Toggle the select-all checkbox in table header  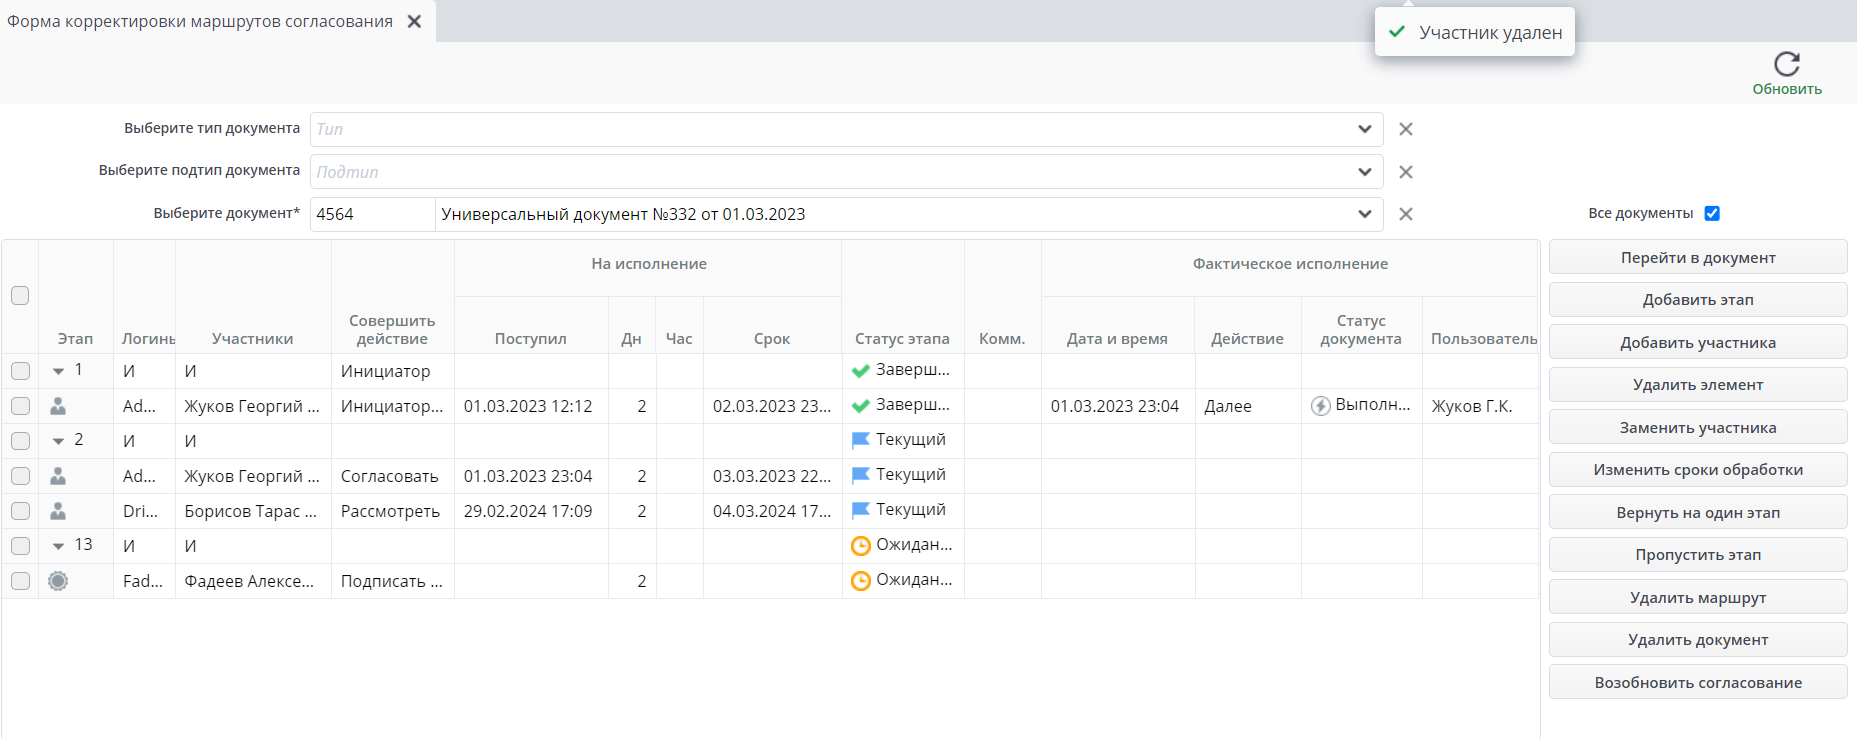click(20, 295)
